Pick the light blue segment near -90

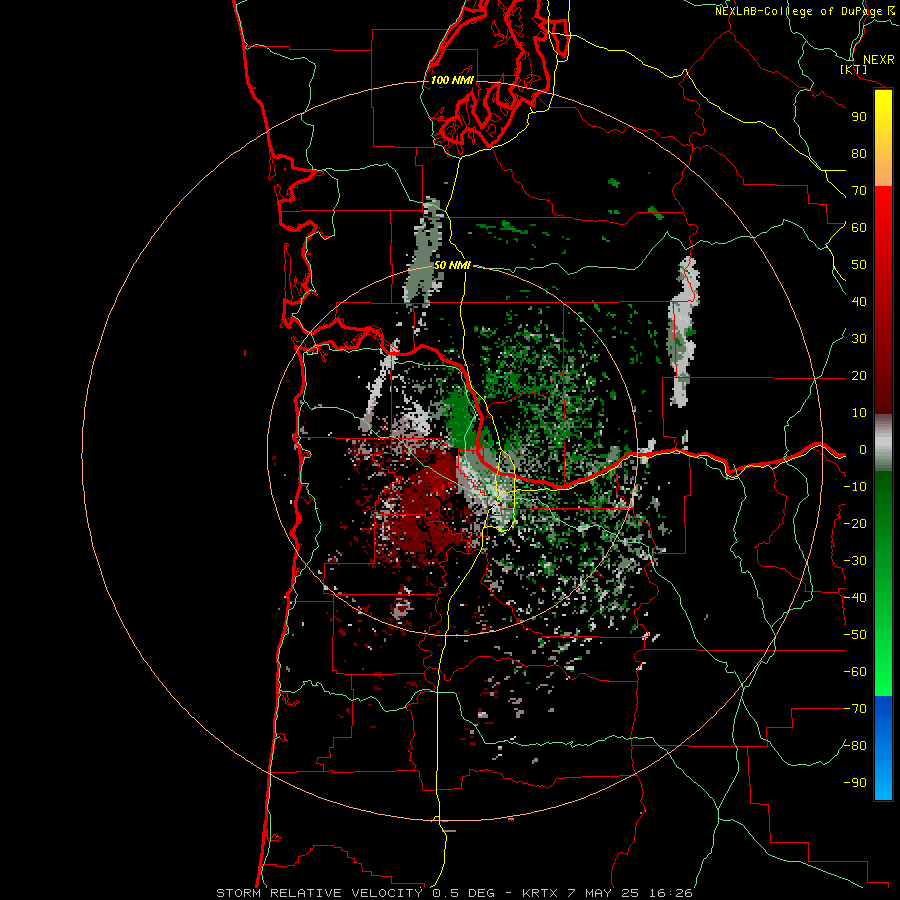(x=883, y=783)
